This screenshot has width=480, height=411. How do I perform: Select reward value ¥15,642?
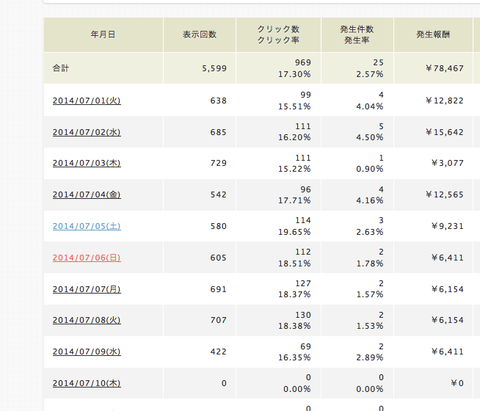pos(445,132)
